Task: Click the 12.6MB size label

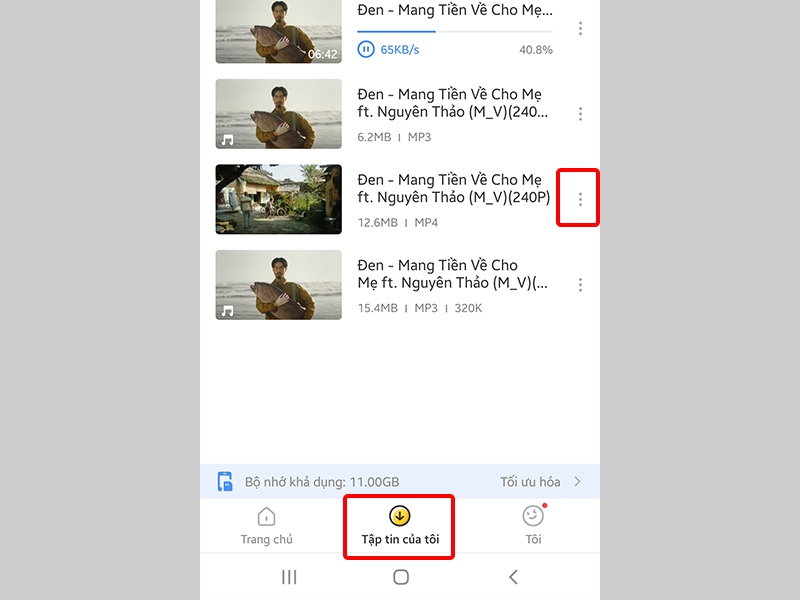Action: 378,222
